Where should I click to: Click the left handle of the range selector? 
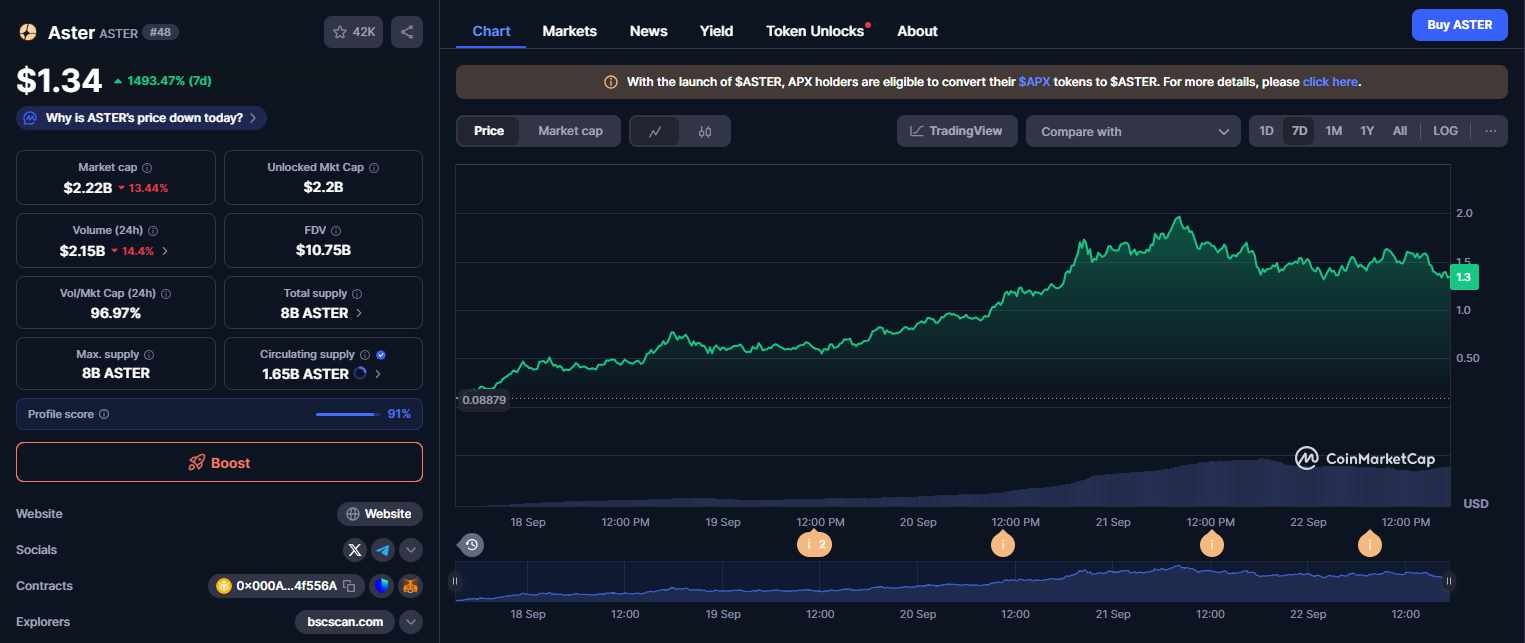455,580
